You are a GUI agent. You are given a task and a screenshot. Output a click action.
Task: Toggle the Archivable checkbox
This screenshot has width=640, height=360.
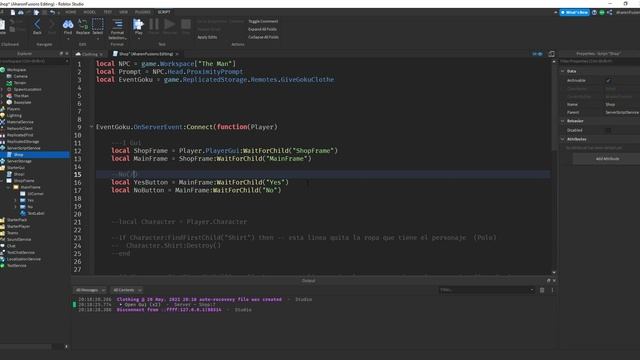[608, 81]
